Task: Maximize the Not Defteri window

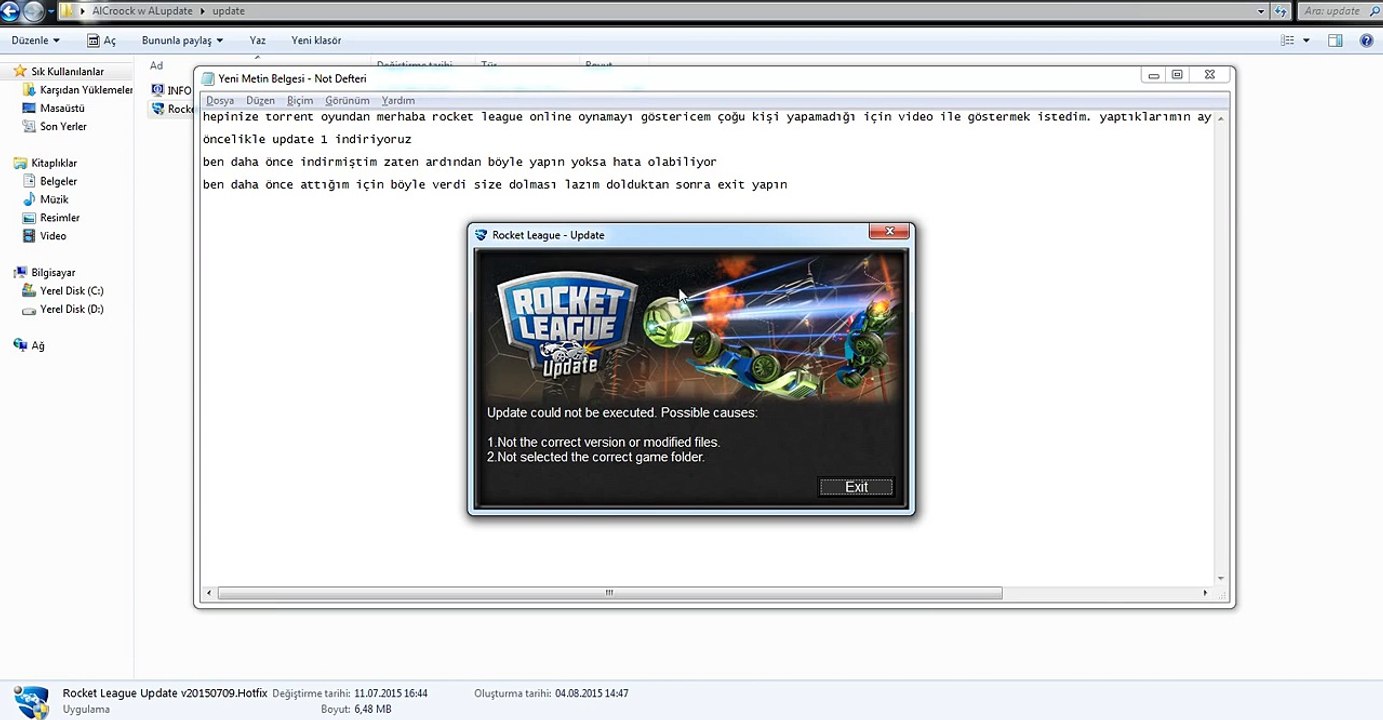Action: point(1178,75)
